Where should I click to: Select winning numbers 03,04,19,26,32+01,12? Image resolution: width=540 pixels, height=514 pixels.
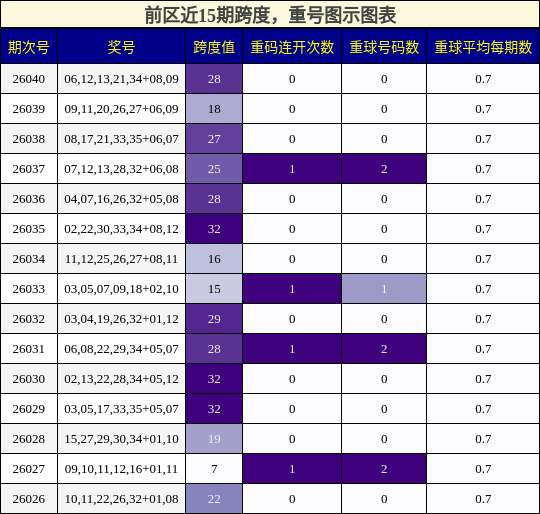point(122,319)
